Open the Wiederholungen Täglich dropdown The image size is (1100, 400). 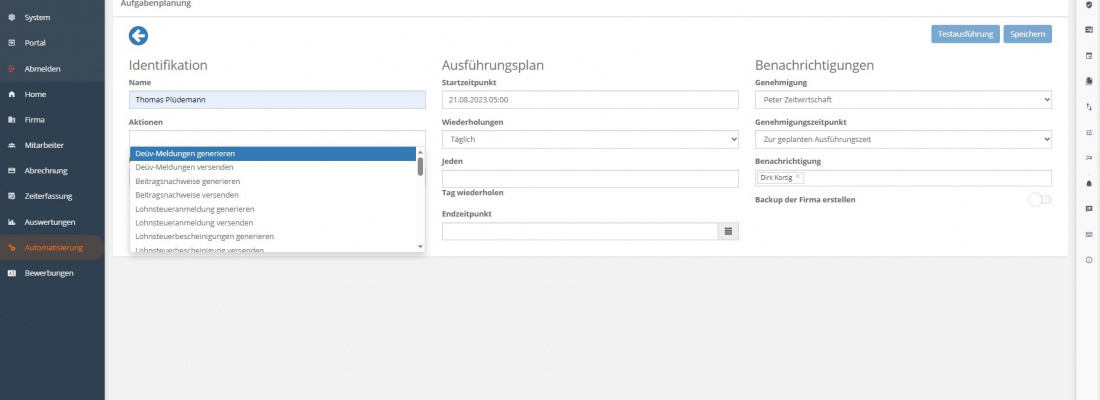click(x=590, y=139)
